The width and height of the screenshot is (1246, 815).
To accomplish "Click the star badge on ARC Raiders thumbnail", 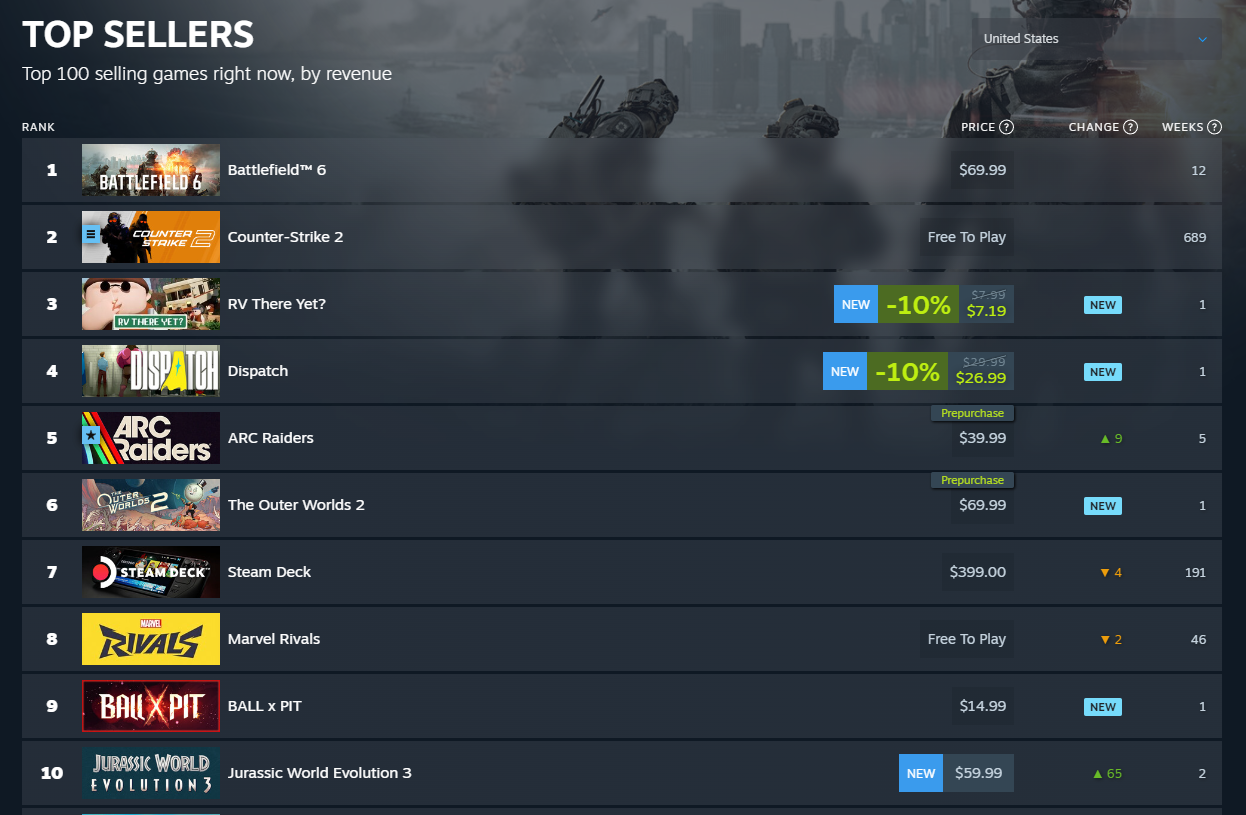I will coord(91,436).
